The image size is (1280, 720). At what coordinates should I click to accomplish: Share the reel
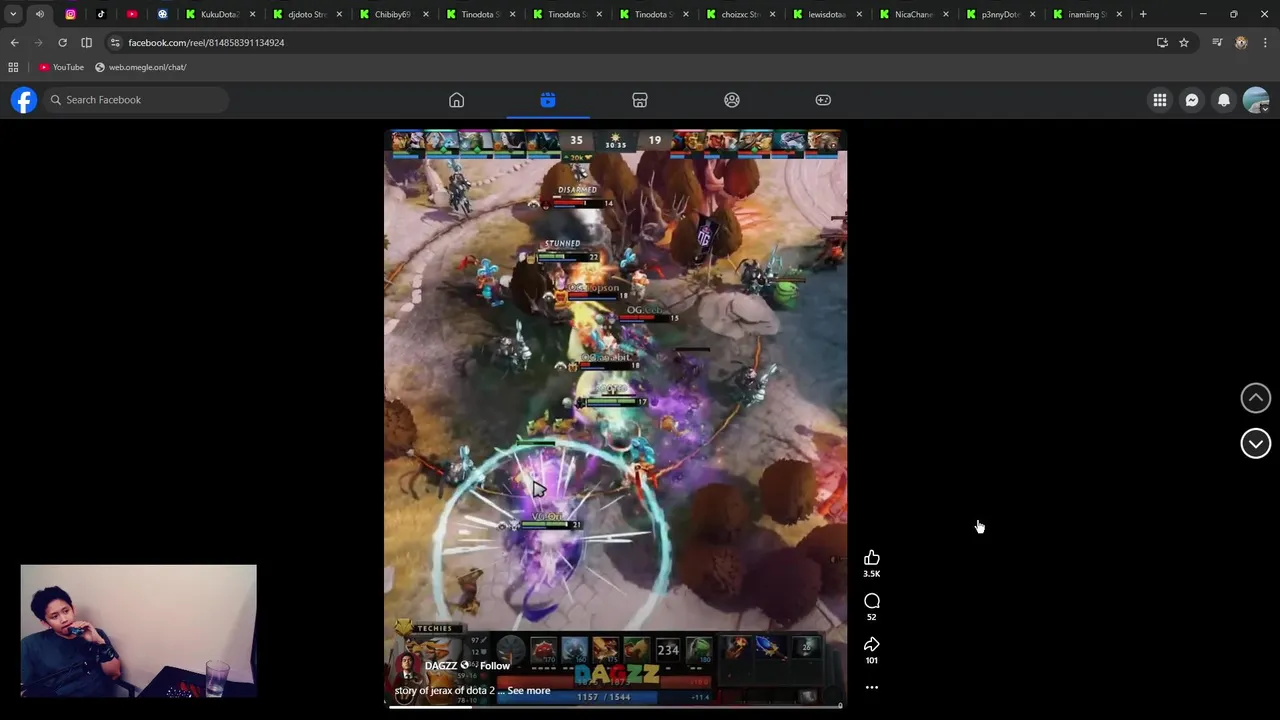pos(872,644)
